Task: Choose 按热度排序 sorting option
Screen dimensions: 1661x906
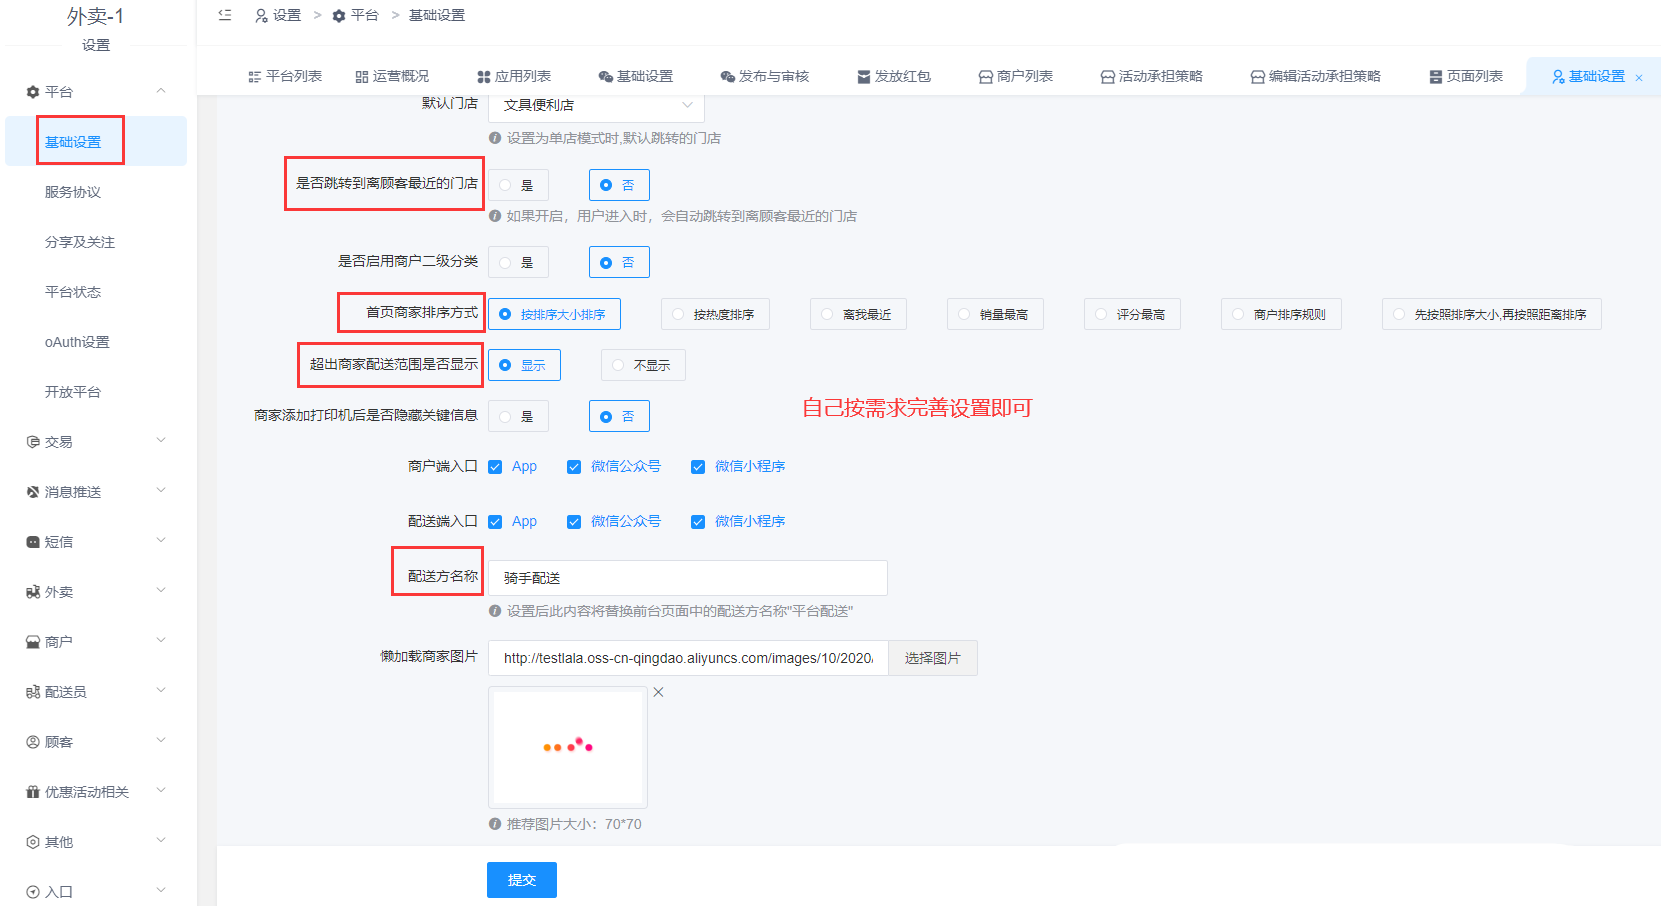Action: click(x=715, y=314)
